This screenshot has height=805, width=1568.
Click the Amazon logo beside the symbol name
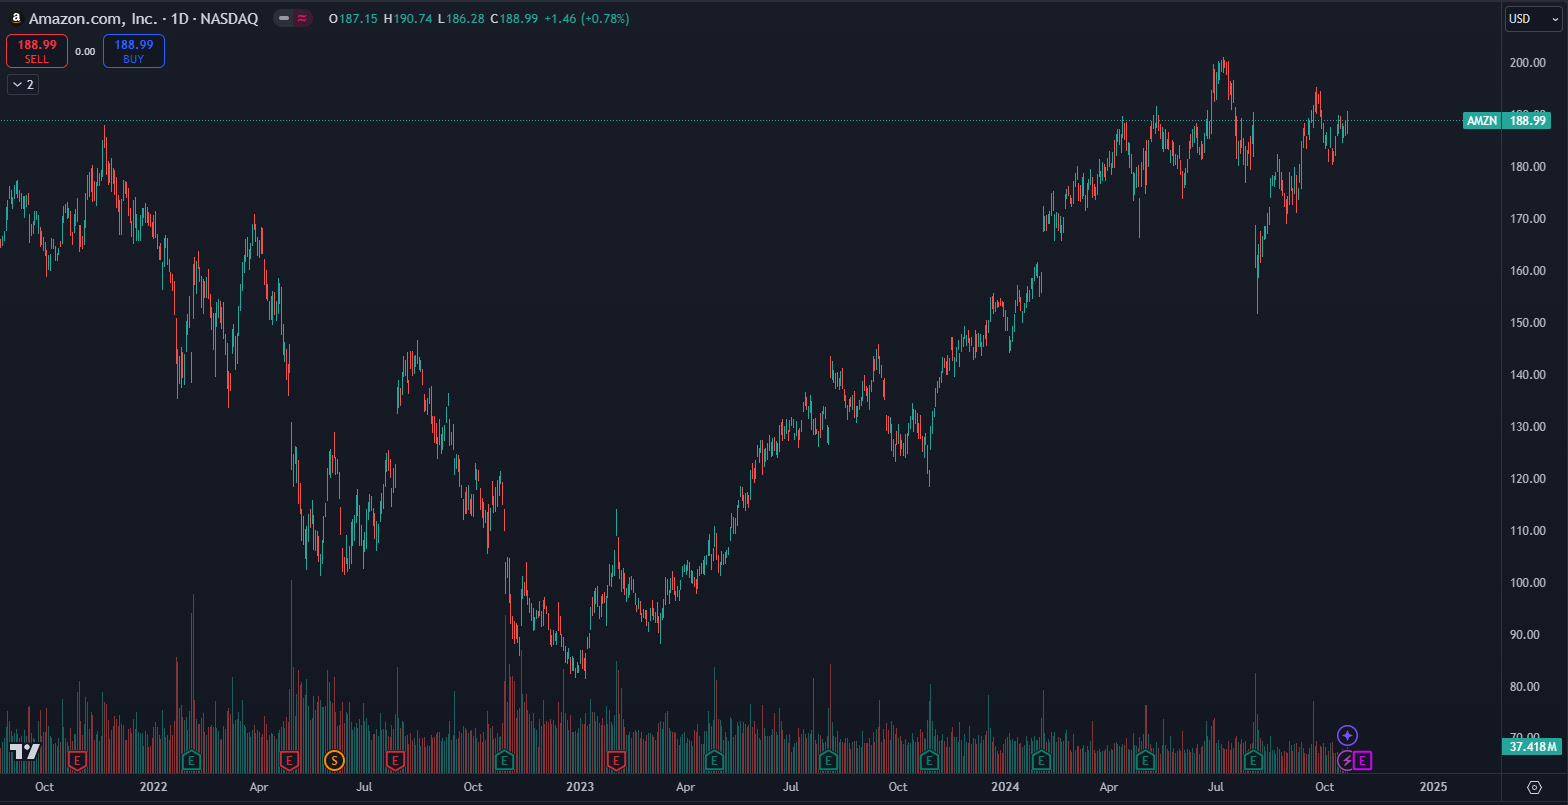point(16,19)
